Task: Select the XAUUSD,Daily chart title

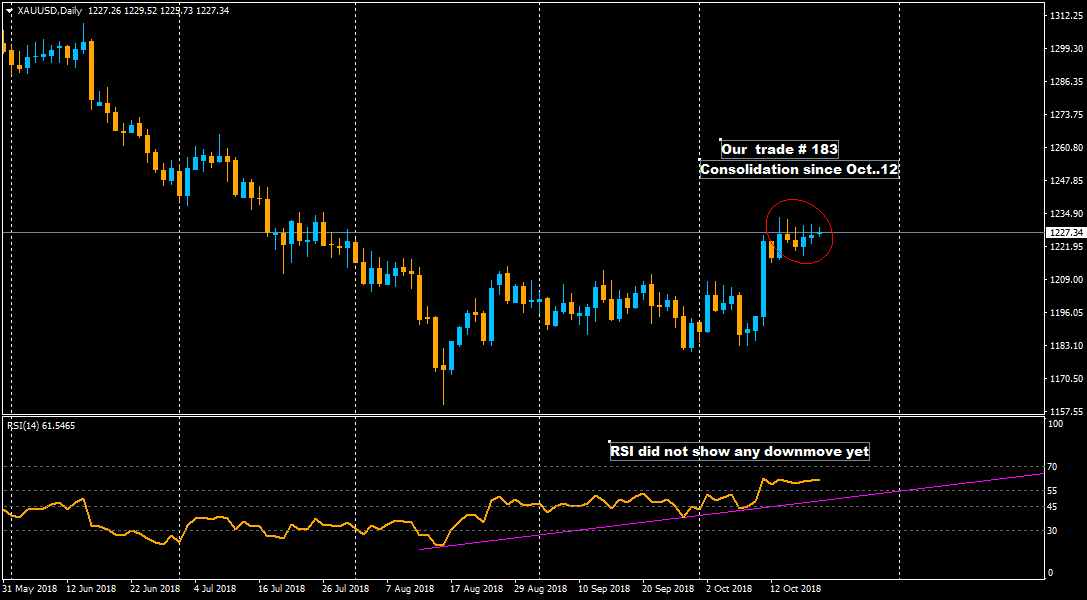Action: (50, 11)
